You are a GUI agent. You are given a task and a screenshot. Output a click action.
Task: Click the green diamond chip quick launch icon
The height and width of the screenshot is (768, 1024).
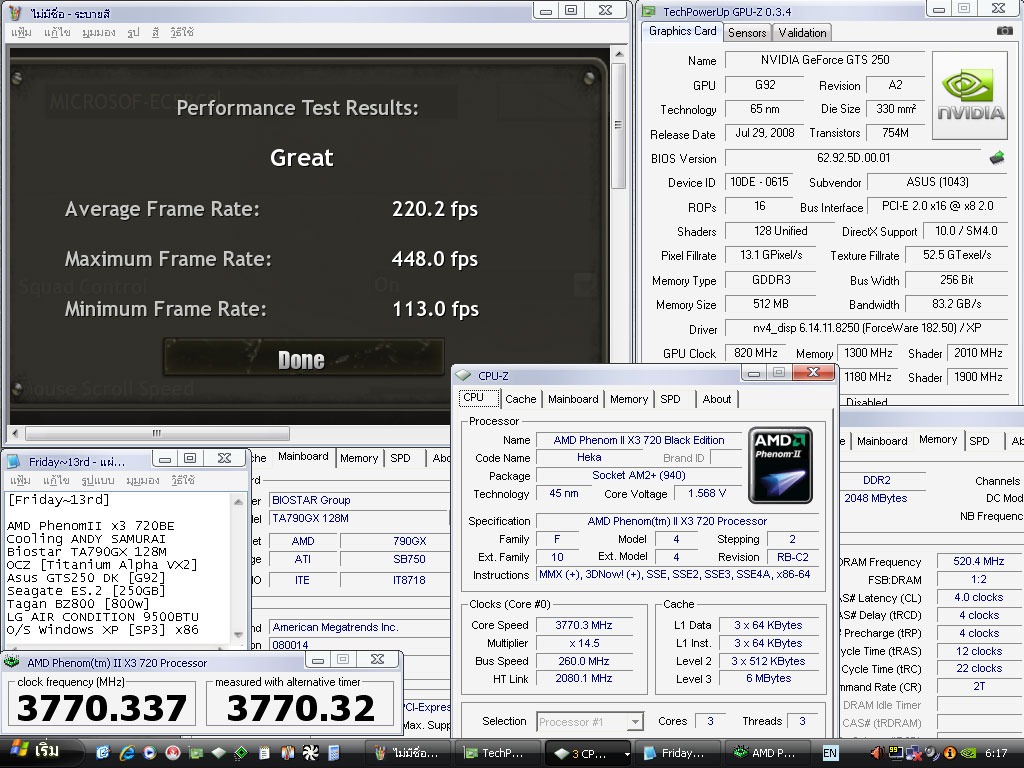click(x=241, y=753)
